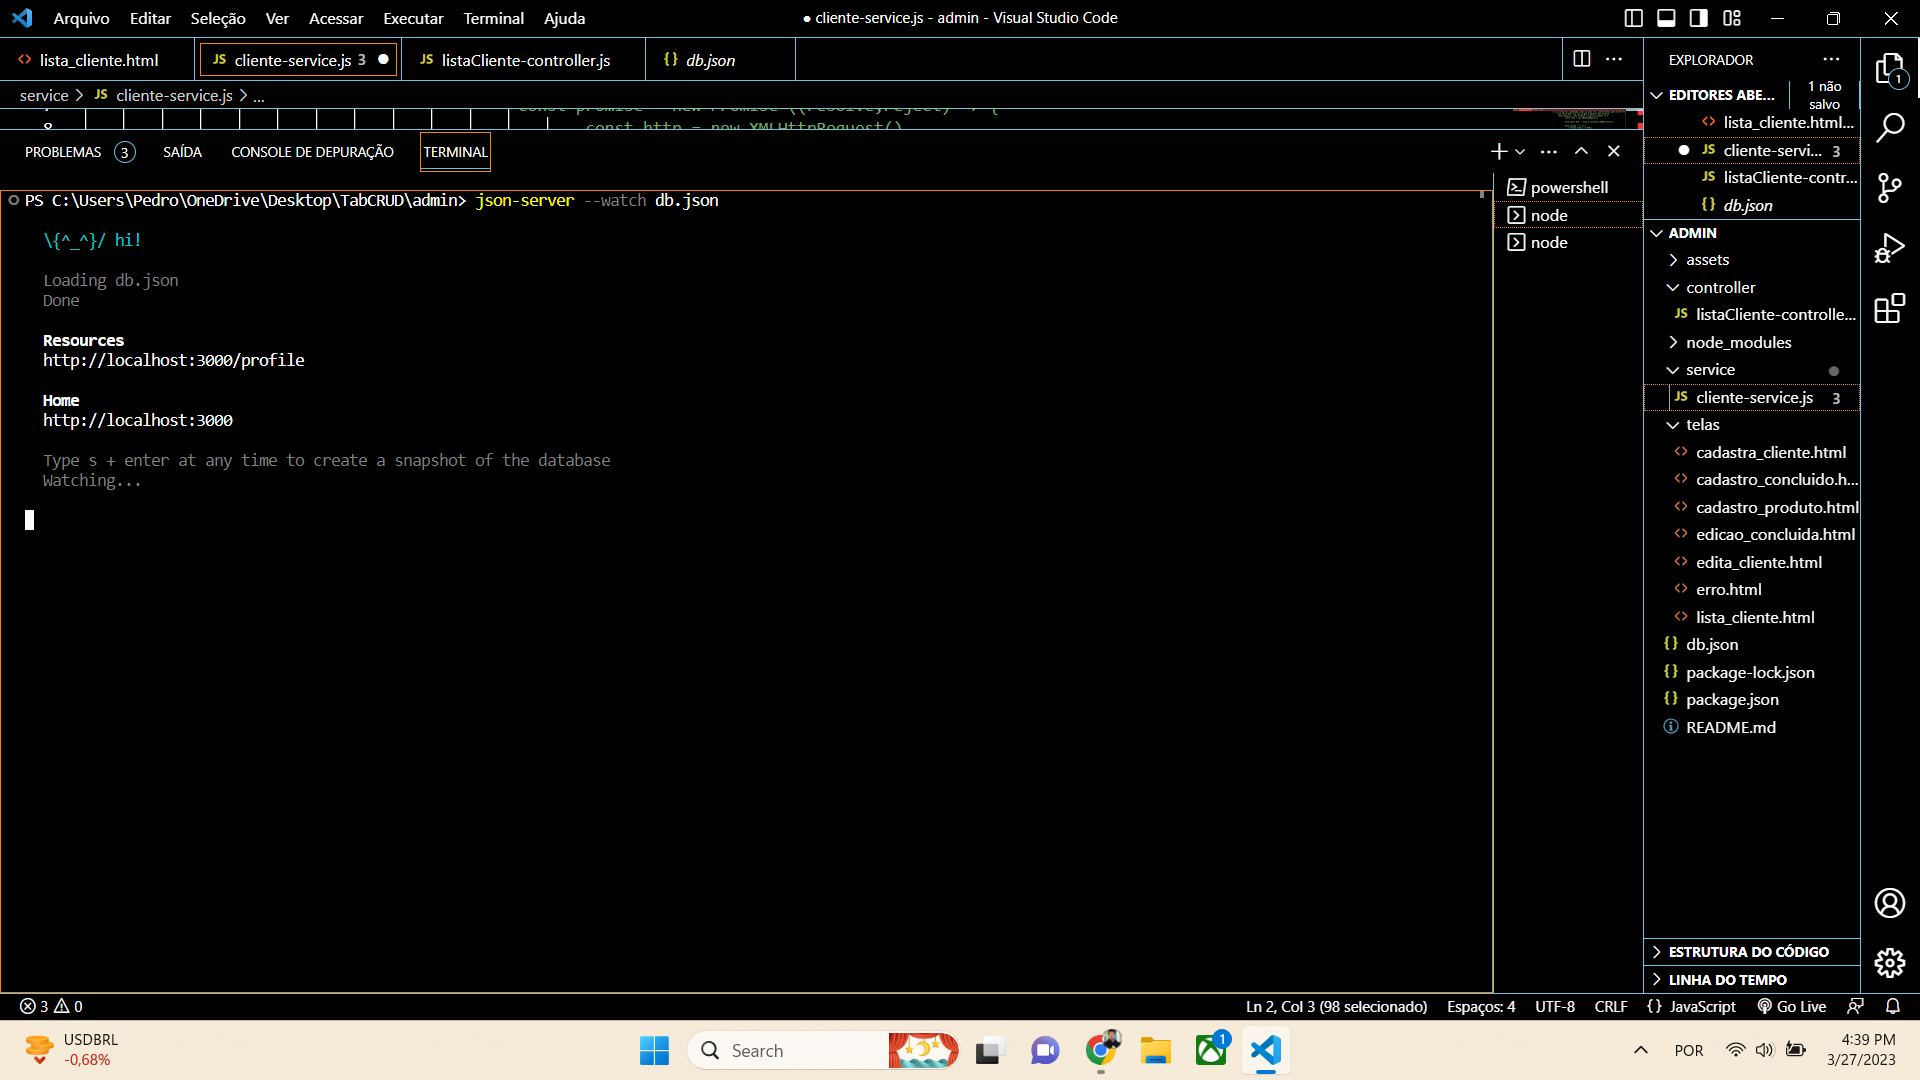Toggle Primary Side Bar visibility
The height and width of the screenshot is (1080, 1920).
click(1634, 18)
